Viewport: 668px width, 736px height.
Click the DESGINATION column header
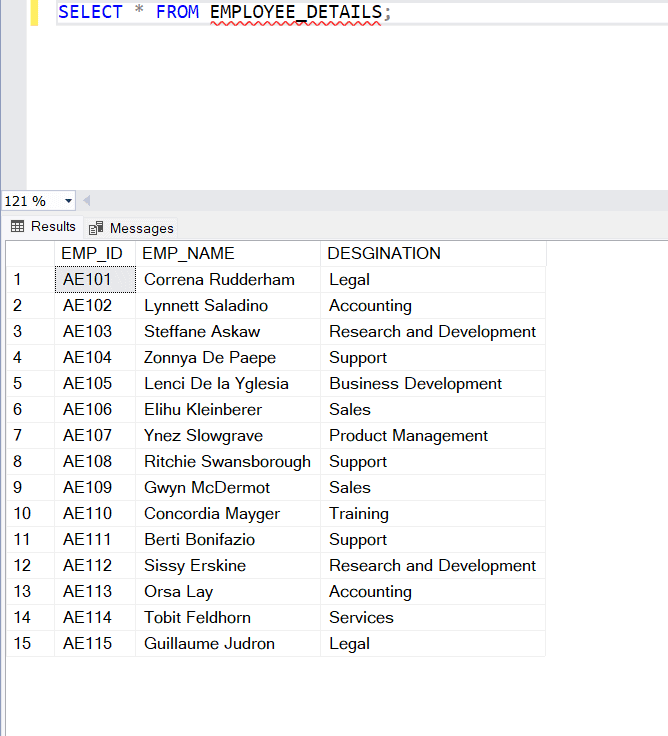click(433, 253)
